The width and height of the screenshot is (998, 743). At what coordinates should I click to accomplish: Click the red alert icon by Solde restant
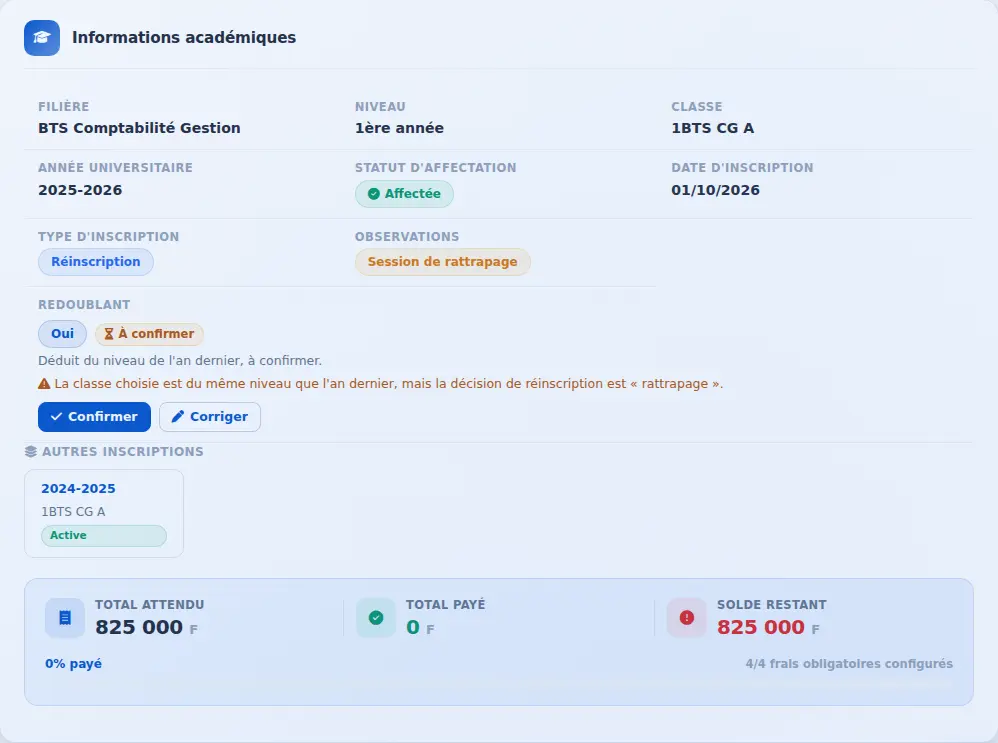click(687, 618)
